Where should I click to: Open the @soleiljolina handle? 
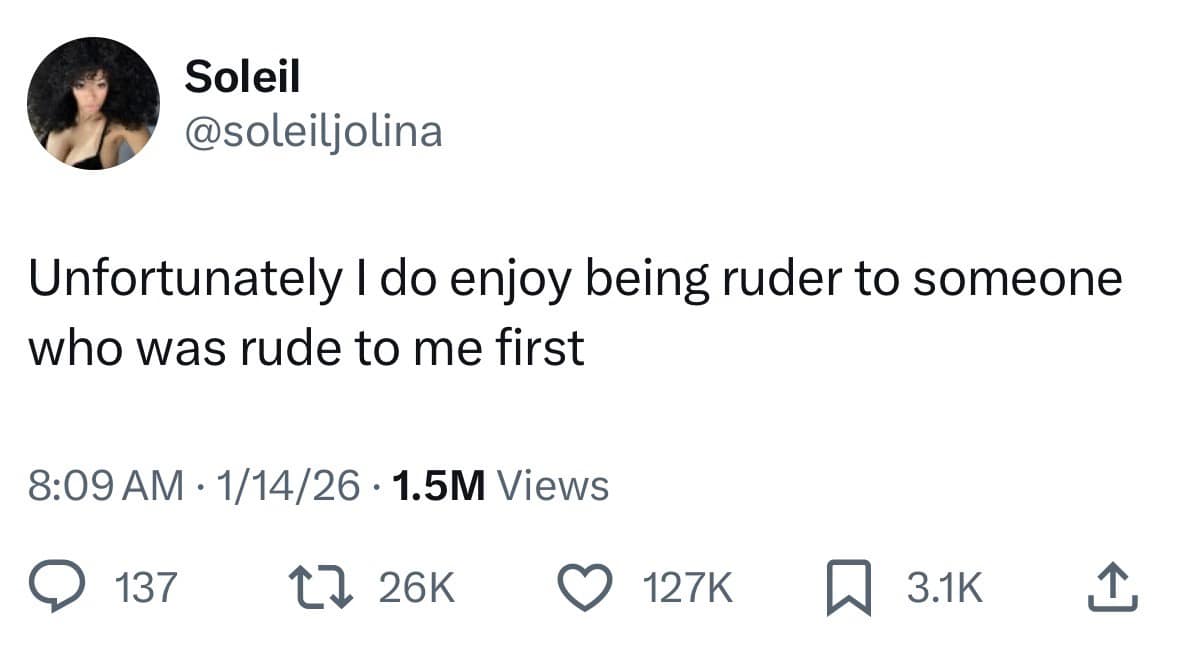313,131
